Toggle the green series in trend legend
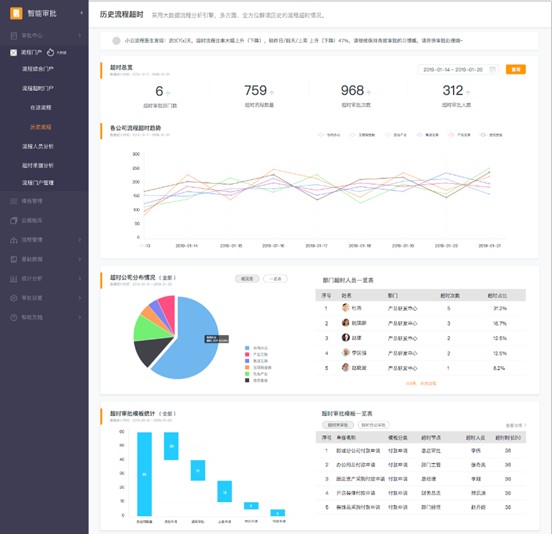552x534 pixels. 396,135
